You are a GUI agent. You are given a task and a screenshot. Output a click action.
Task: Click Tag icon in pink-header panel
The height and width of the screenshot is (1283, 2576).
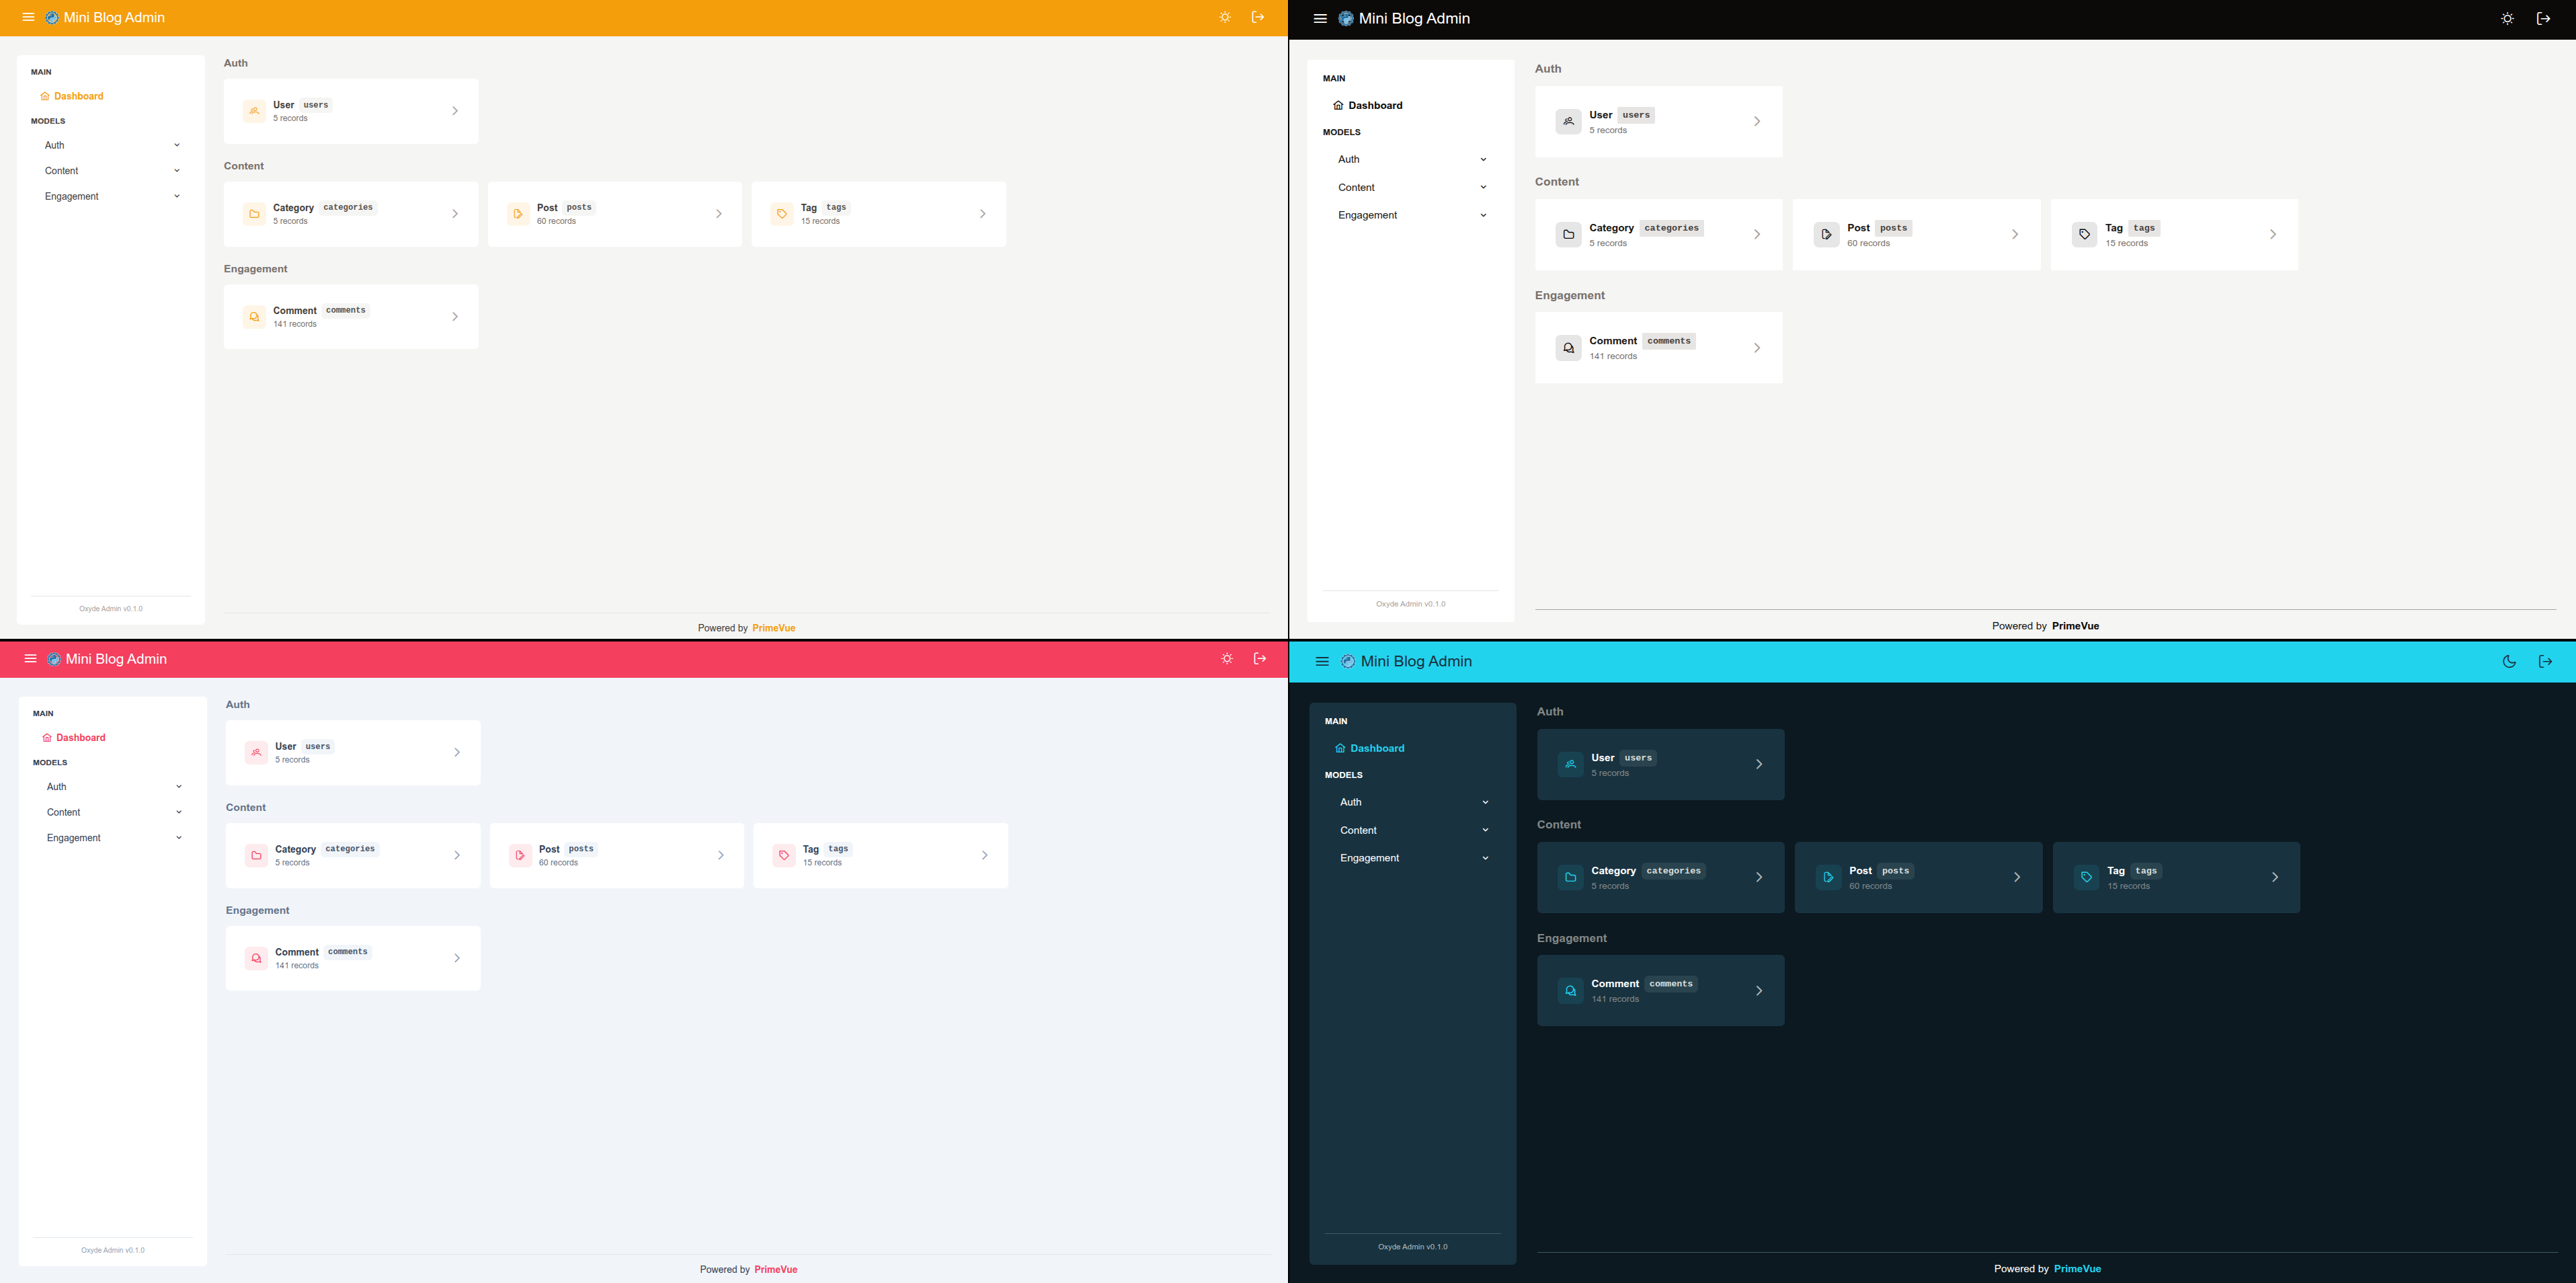tap(784, 855)
